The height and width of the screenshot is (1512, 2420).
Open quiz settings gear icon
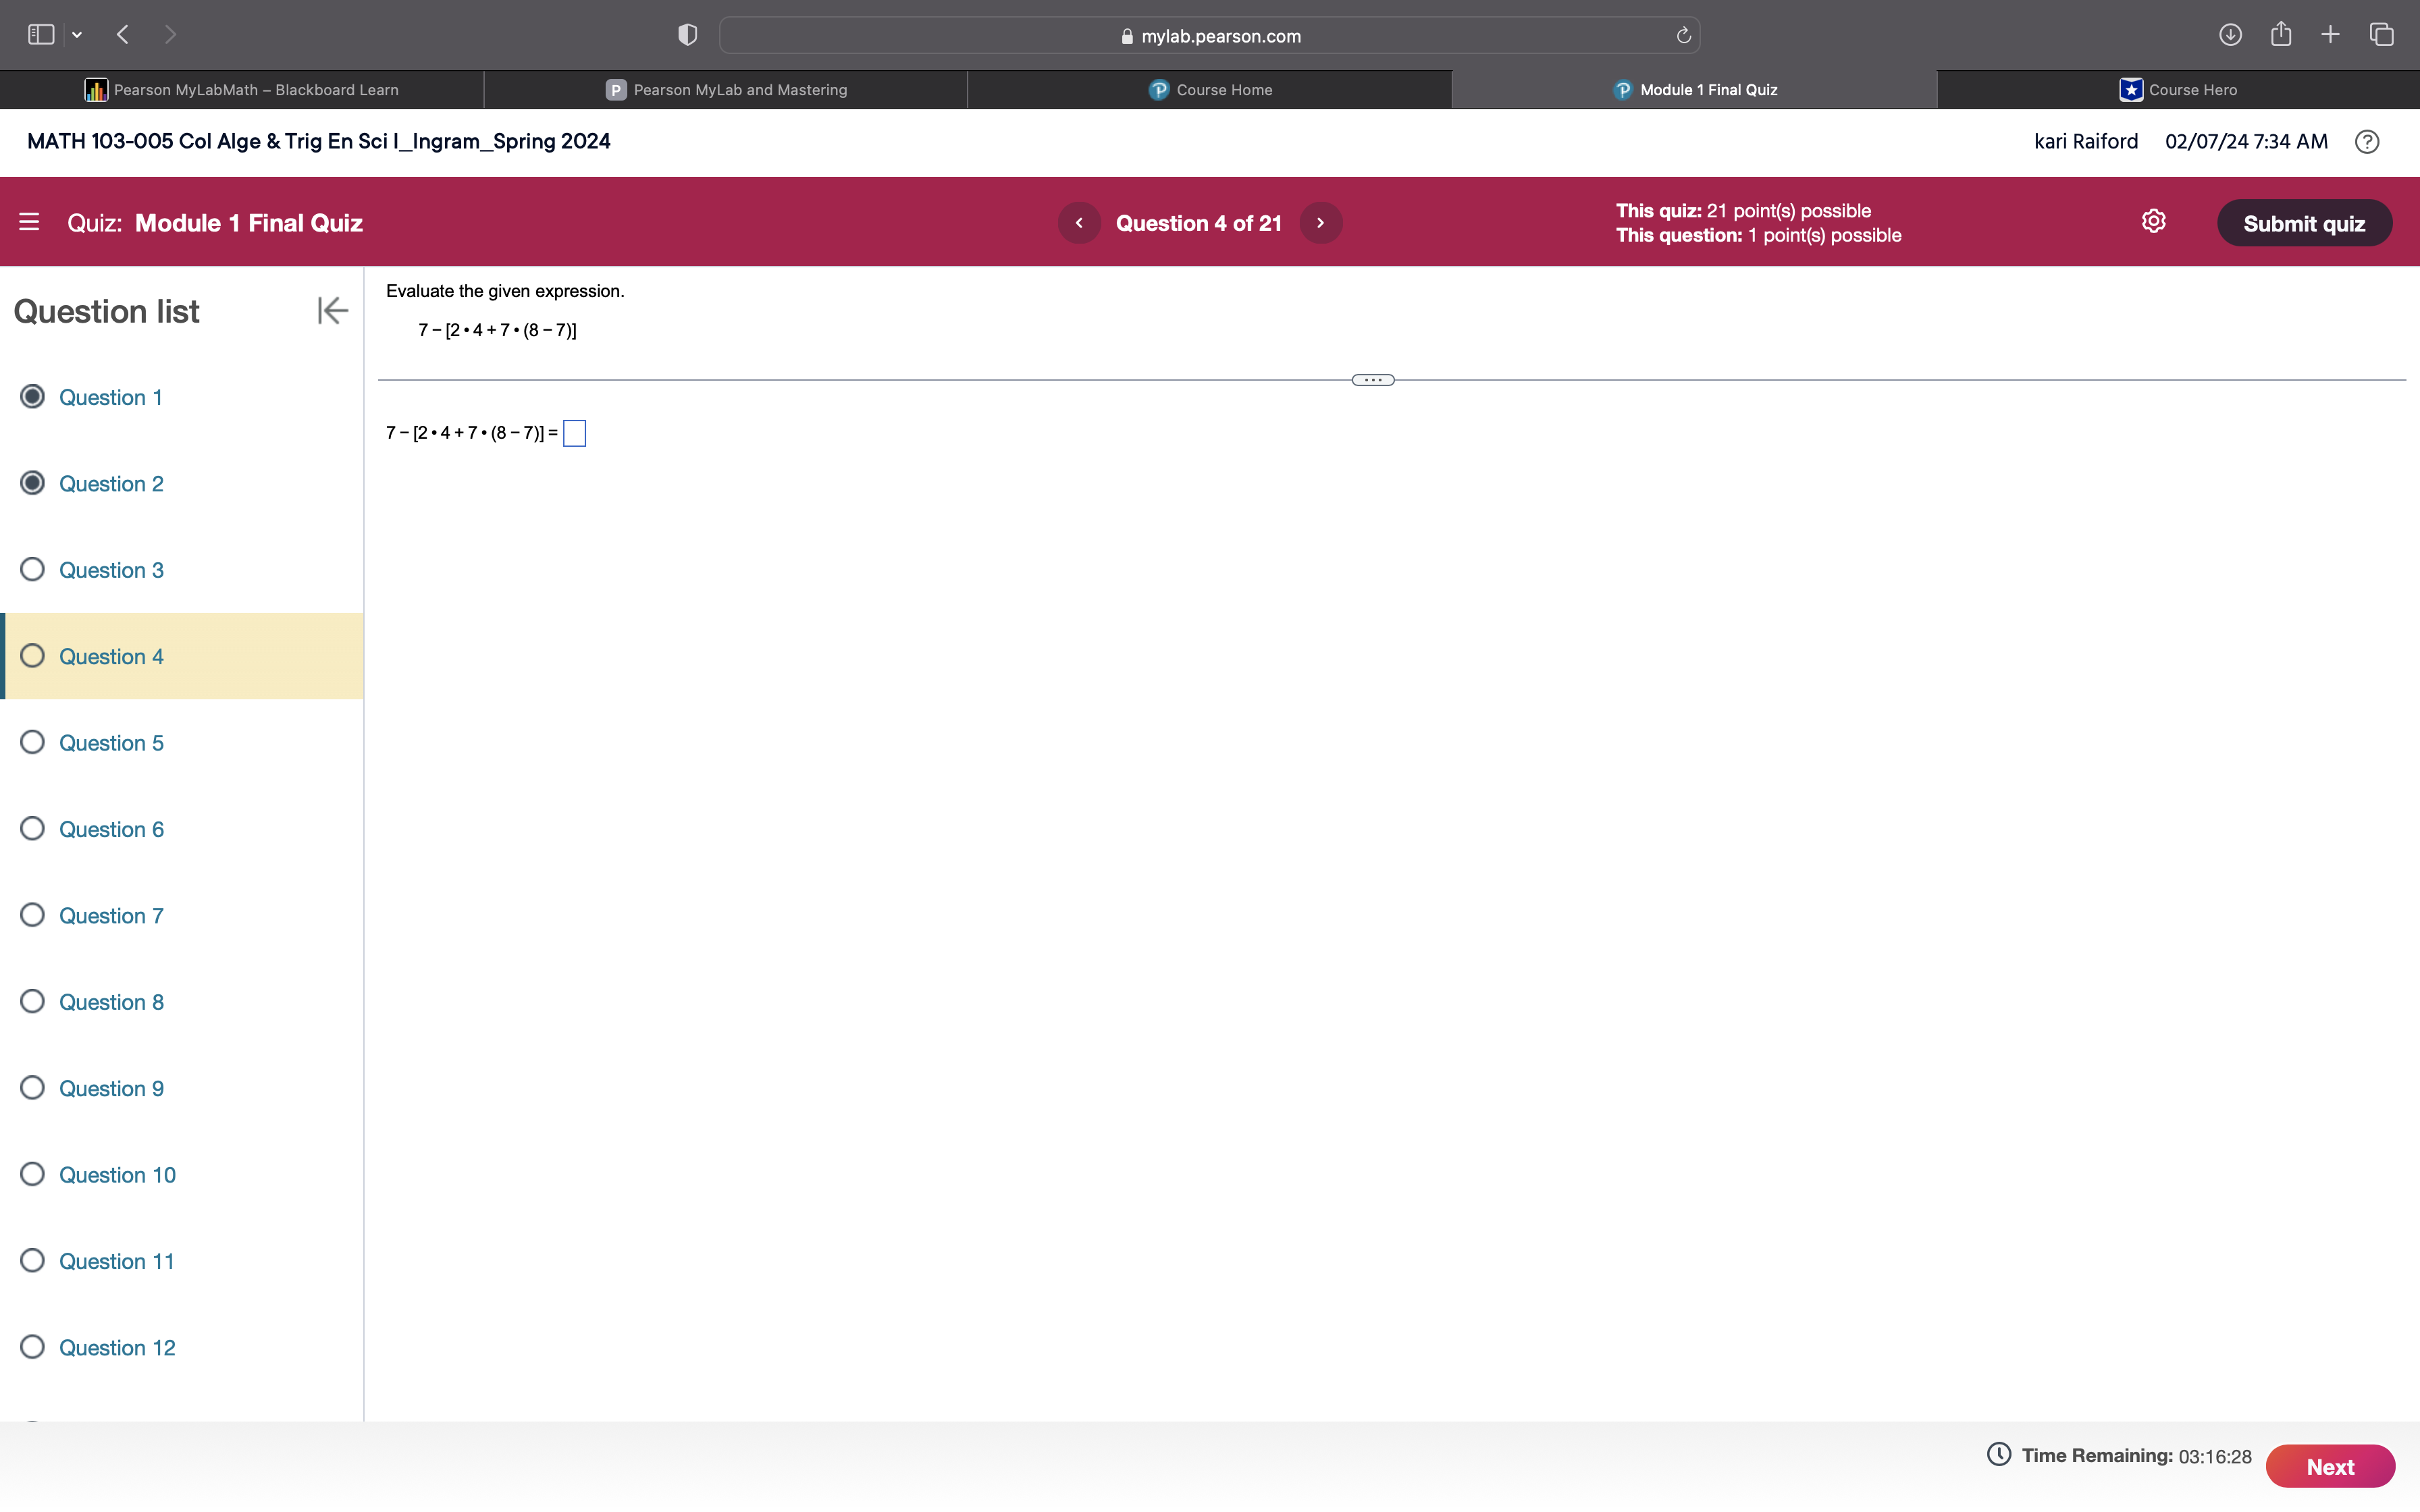[2153, 221]
